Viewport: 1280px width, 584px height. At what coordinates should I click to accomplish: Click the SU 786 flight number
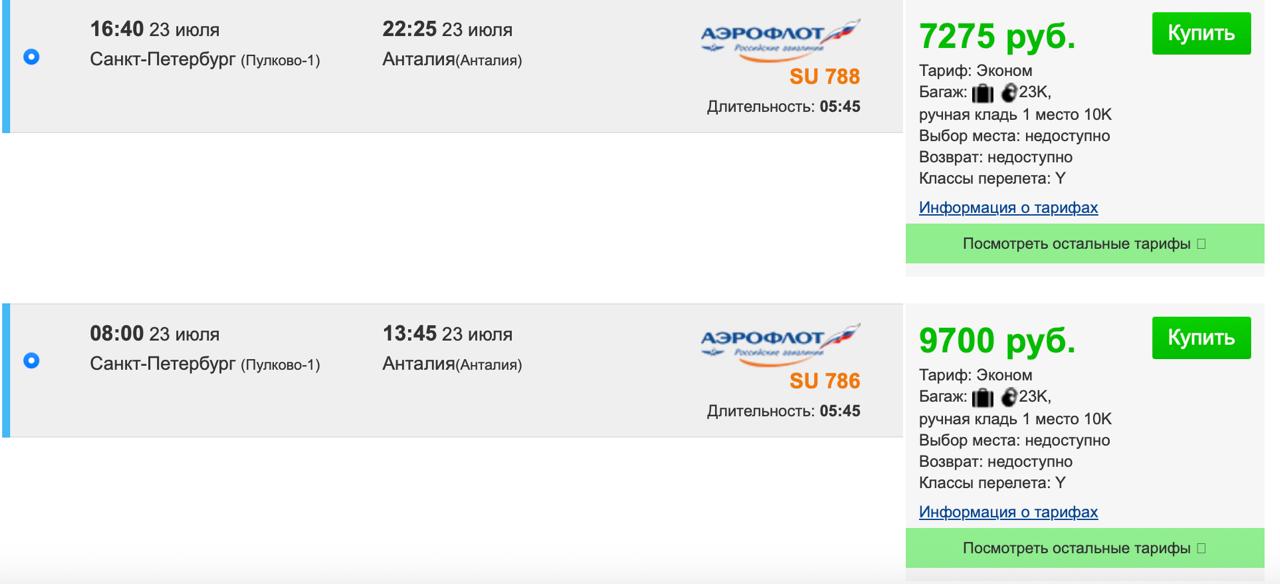pos(824,381)
